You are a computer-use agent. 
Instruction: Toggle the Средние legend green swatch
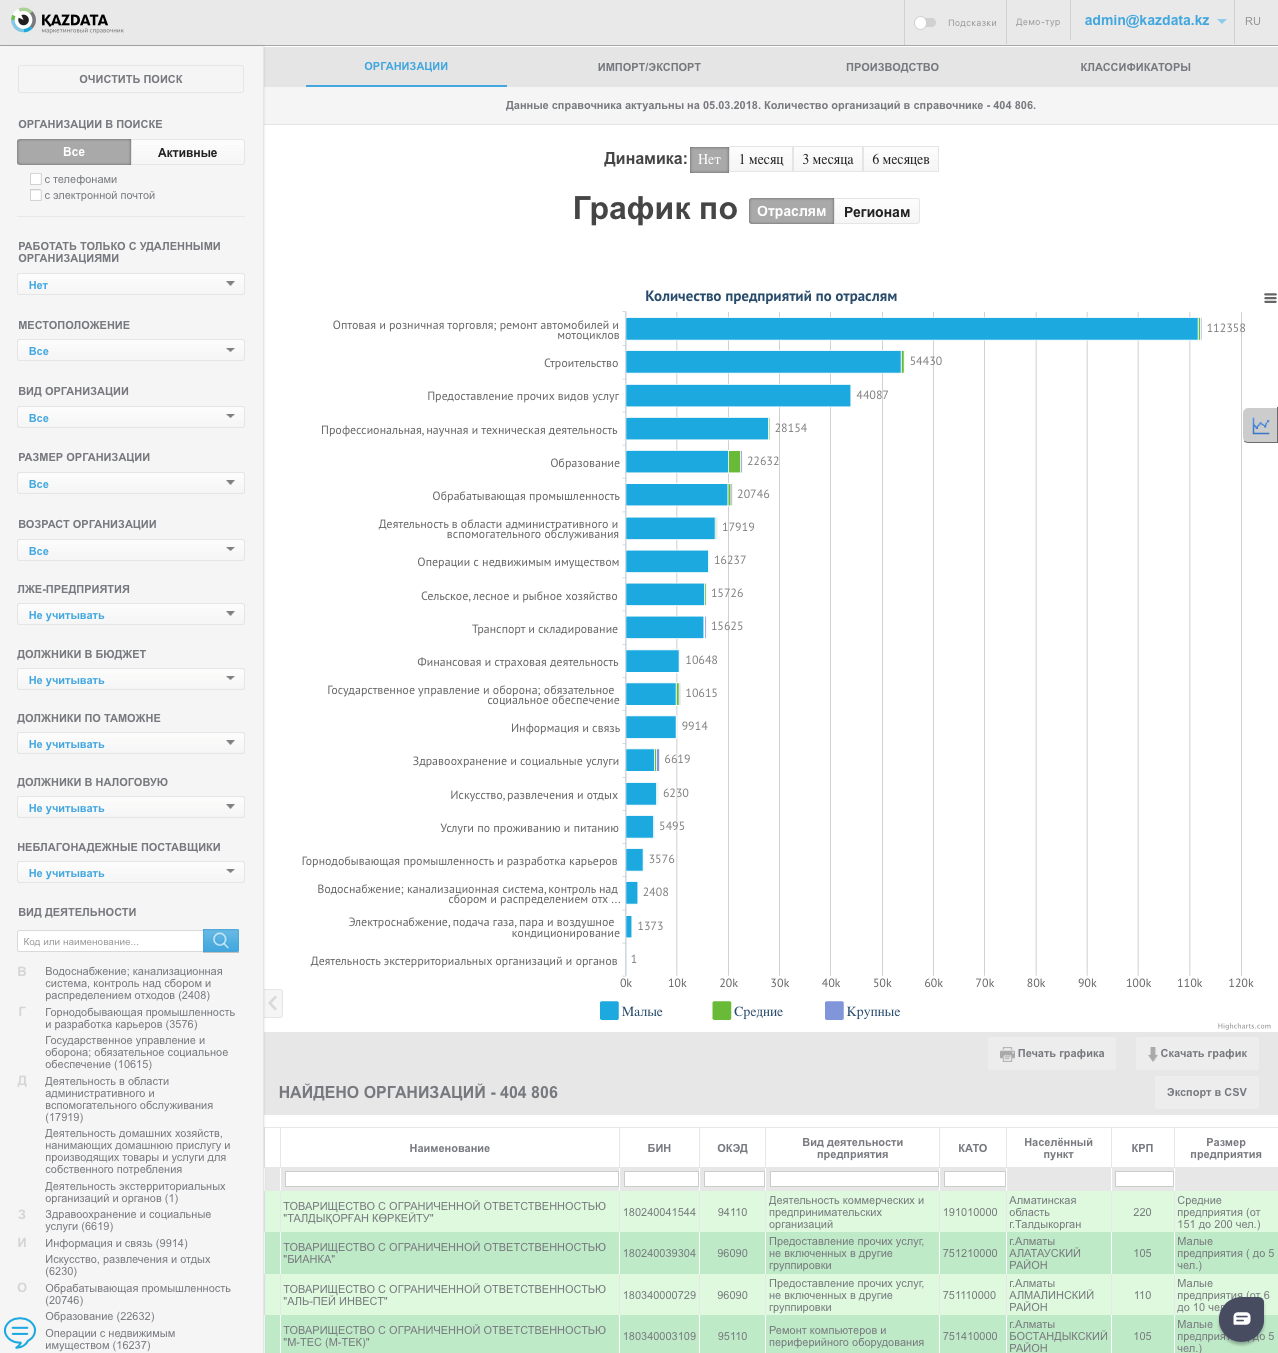(721, 1011)
